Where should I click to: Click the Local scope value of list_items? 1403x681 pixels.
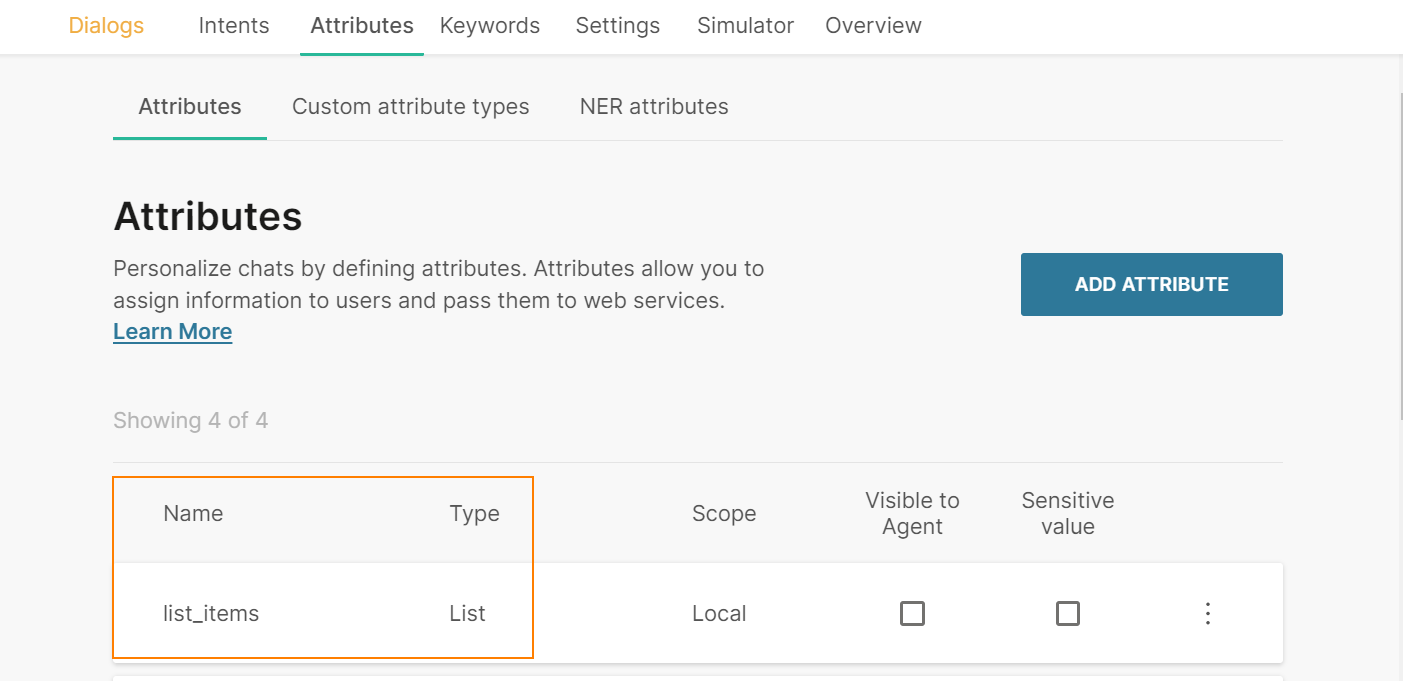[x=719, y=613]
